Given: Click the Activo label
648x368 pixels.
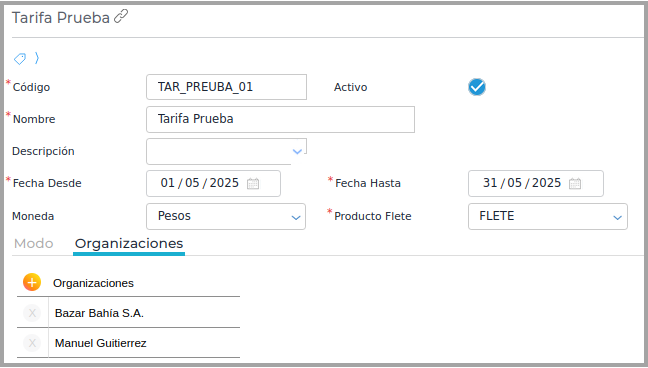Looking at the screenshot, I should 350,87.
